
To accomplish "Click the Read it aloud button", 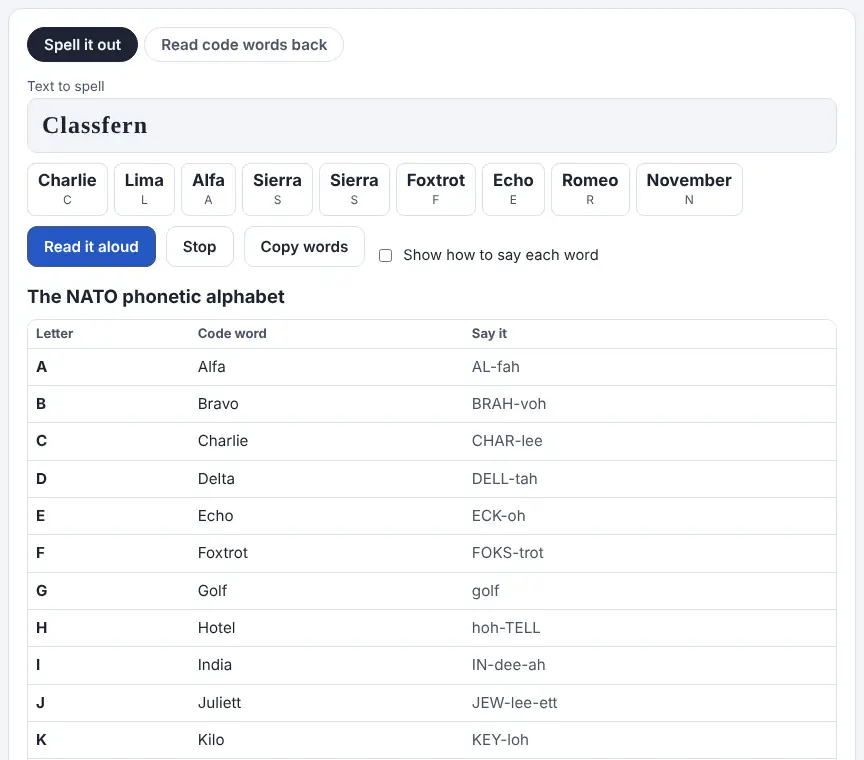I will click(x=91, y=246).
